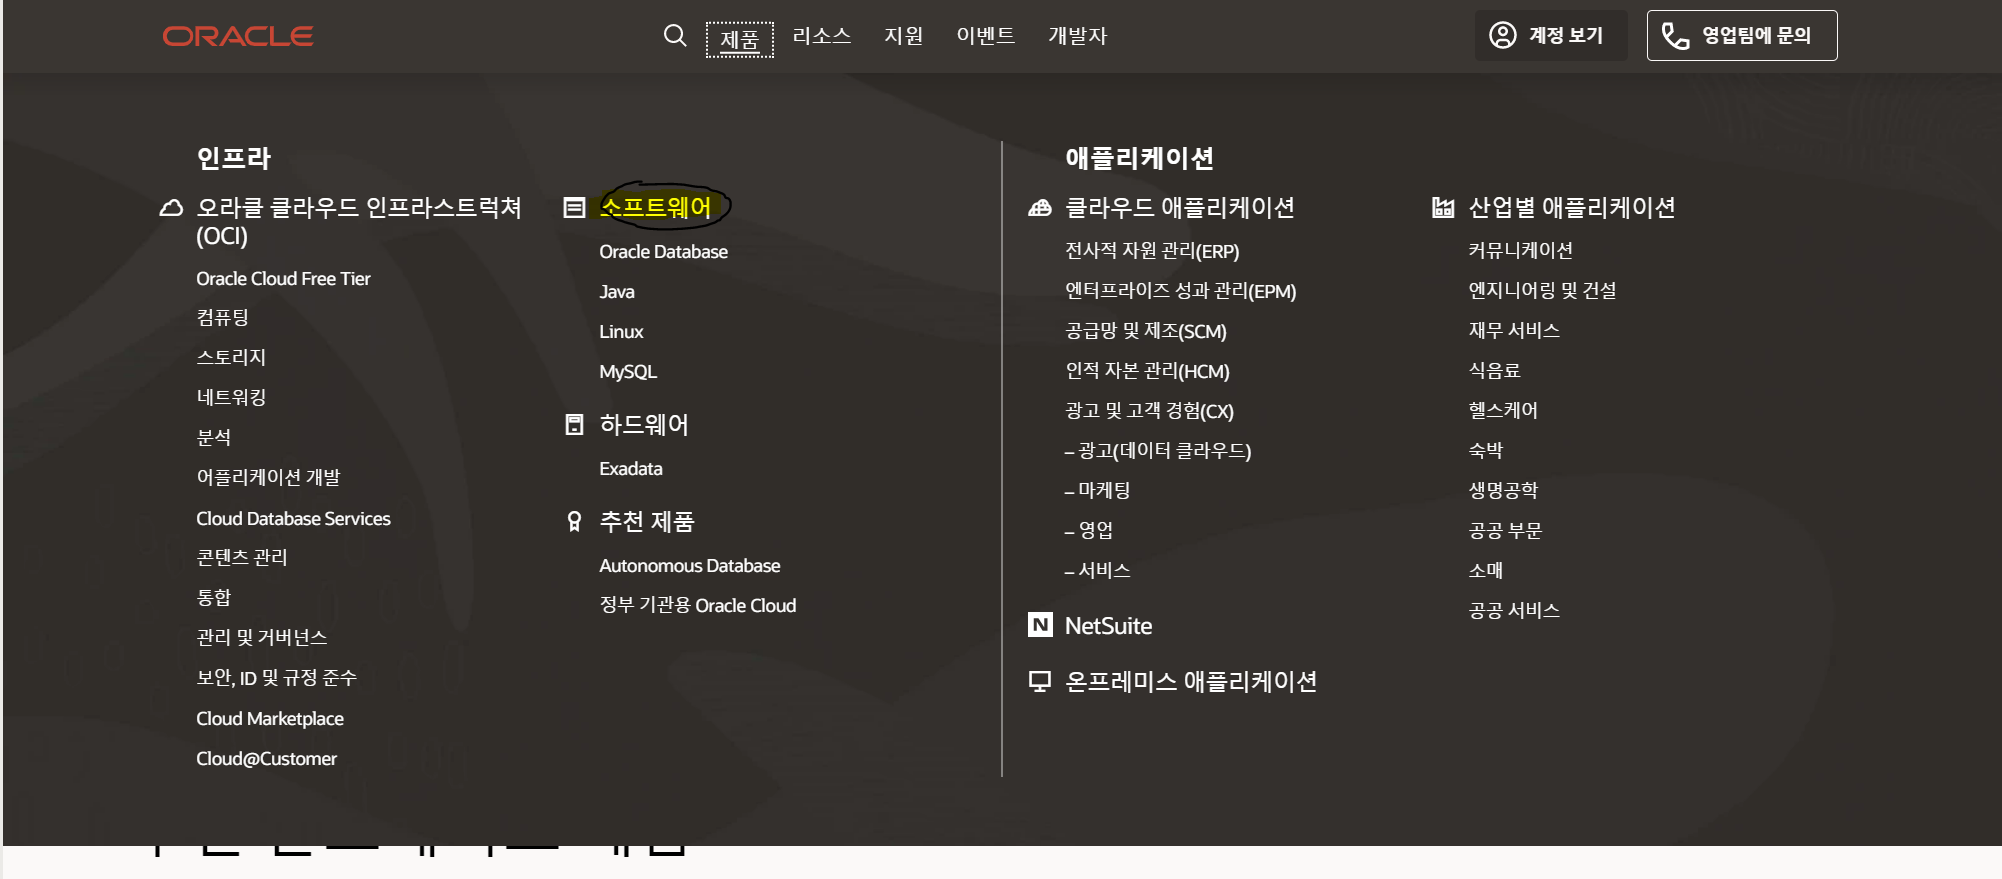The width and height of the screenshot is (2002, 879).
Task: Open the 네트워킹 link
Action: 231,397
